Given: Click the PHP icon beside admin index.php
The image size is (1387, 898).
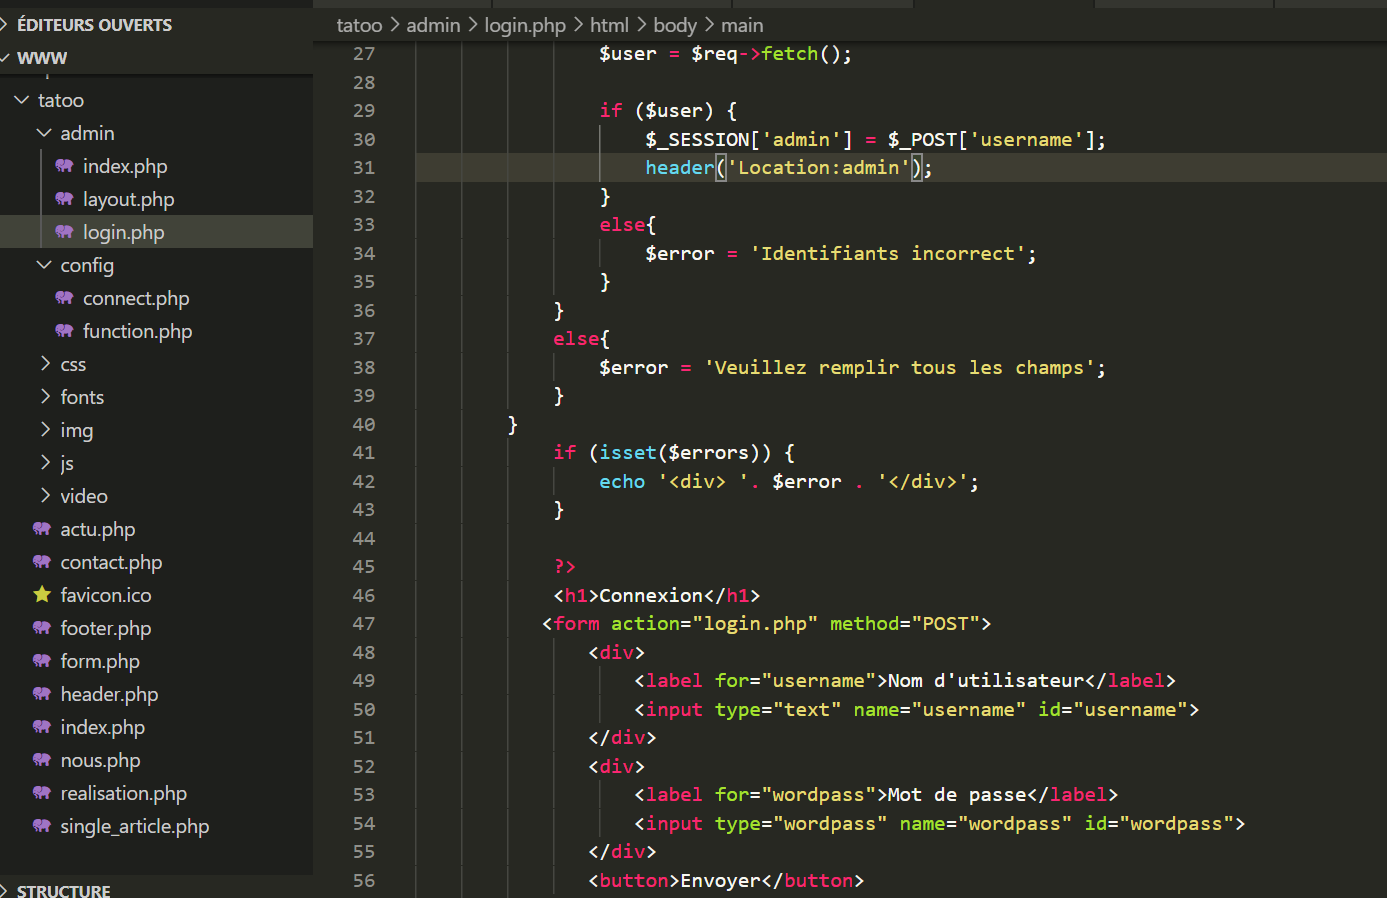Looking at the screenshot, I should pos(64,166).
